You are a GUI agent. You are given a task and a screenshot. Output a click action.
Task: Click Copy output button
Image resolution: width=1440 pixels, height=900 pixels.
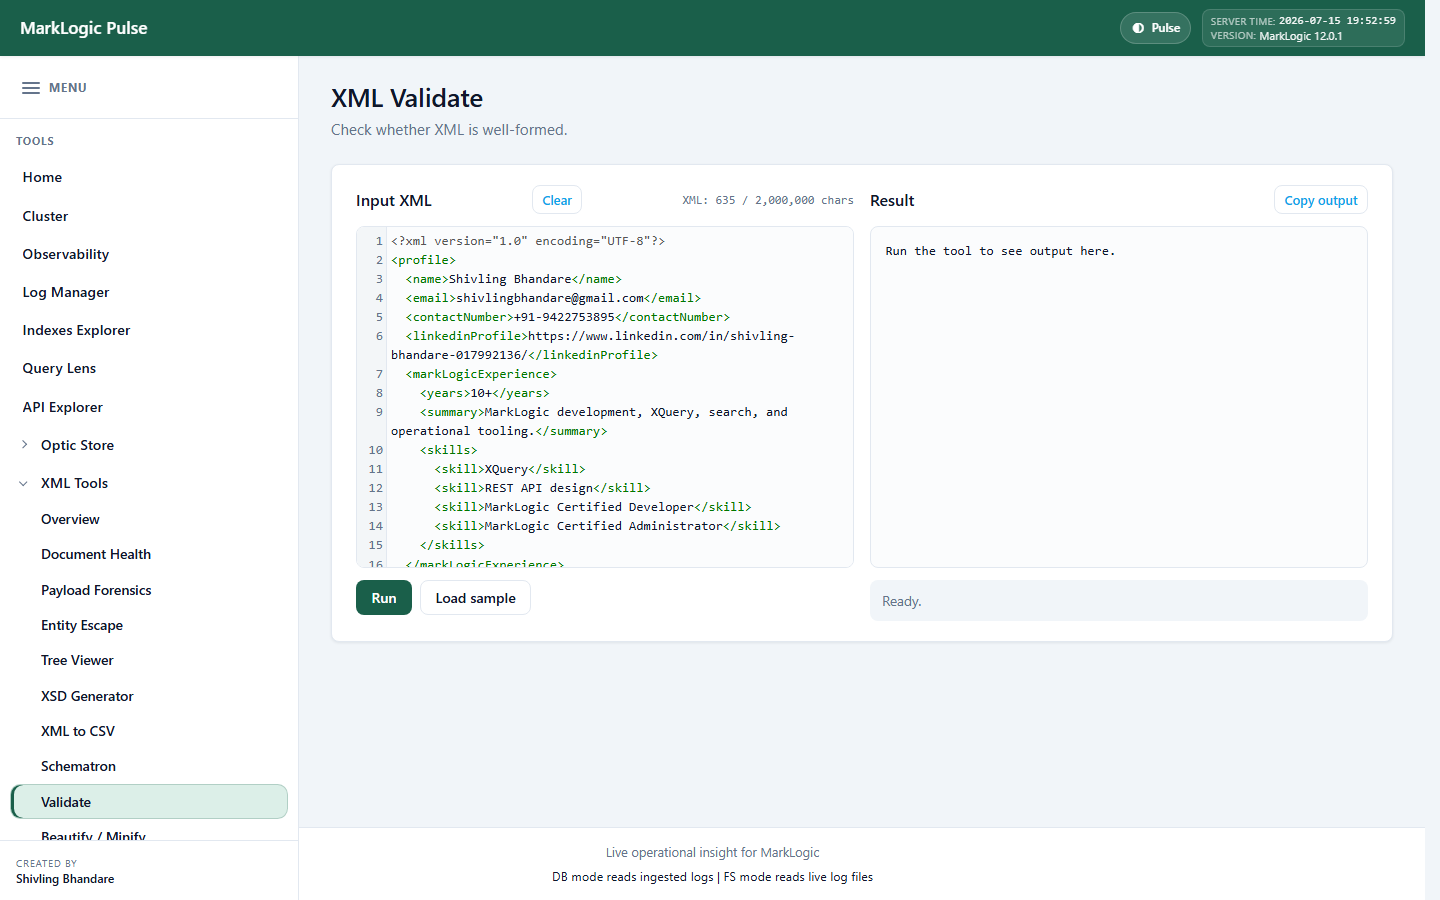click(x=1321, y=200)
